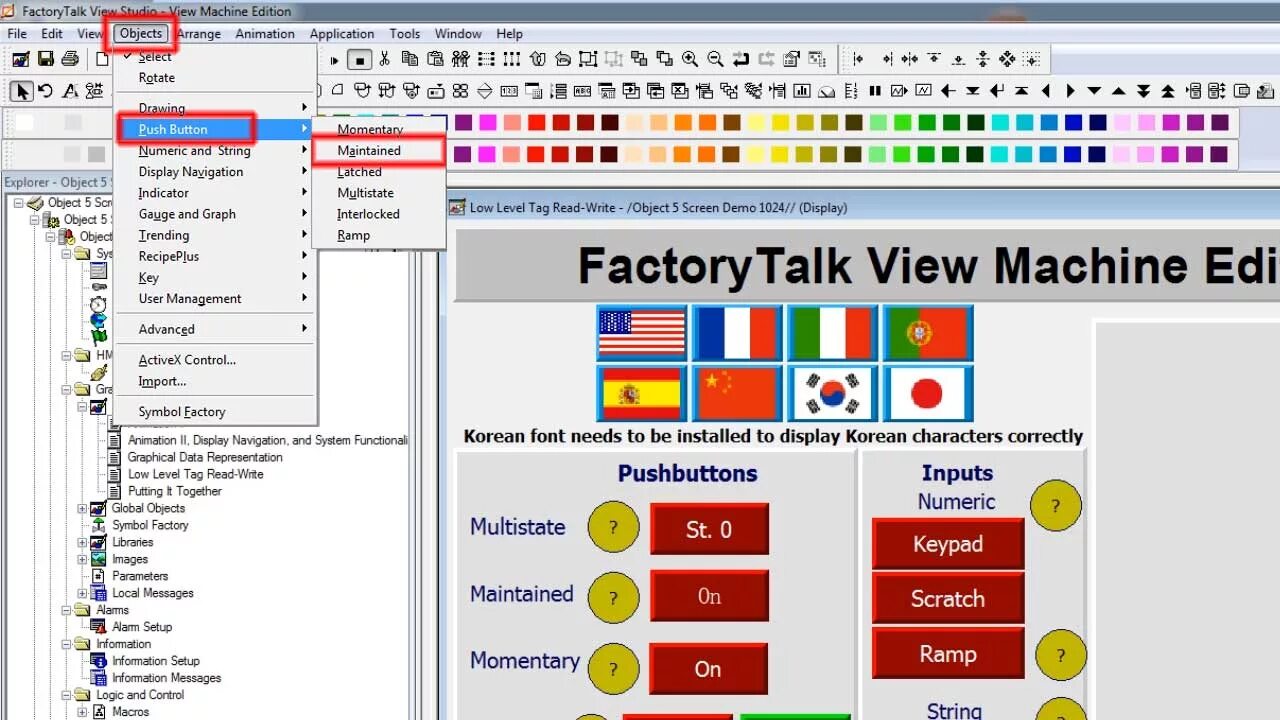Select Interlocked push button entry
Image resolution: width=1280 pixels, height=720 pixels.
click(x=368, y=214)
